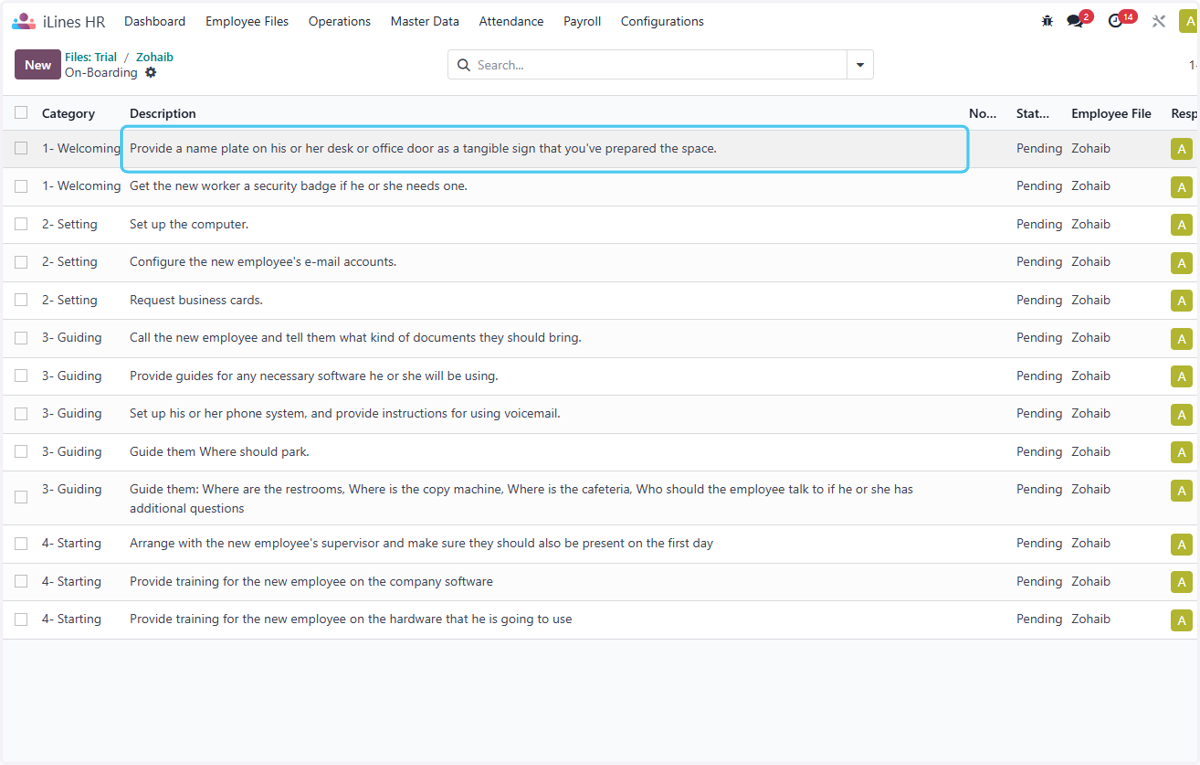The height and width of the screenshot is (765, 1200).
Task: Click responsible avatar in supervisor arrangement row
Action: tap(1182, 545)
